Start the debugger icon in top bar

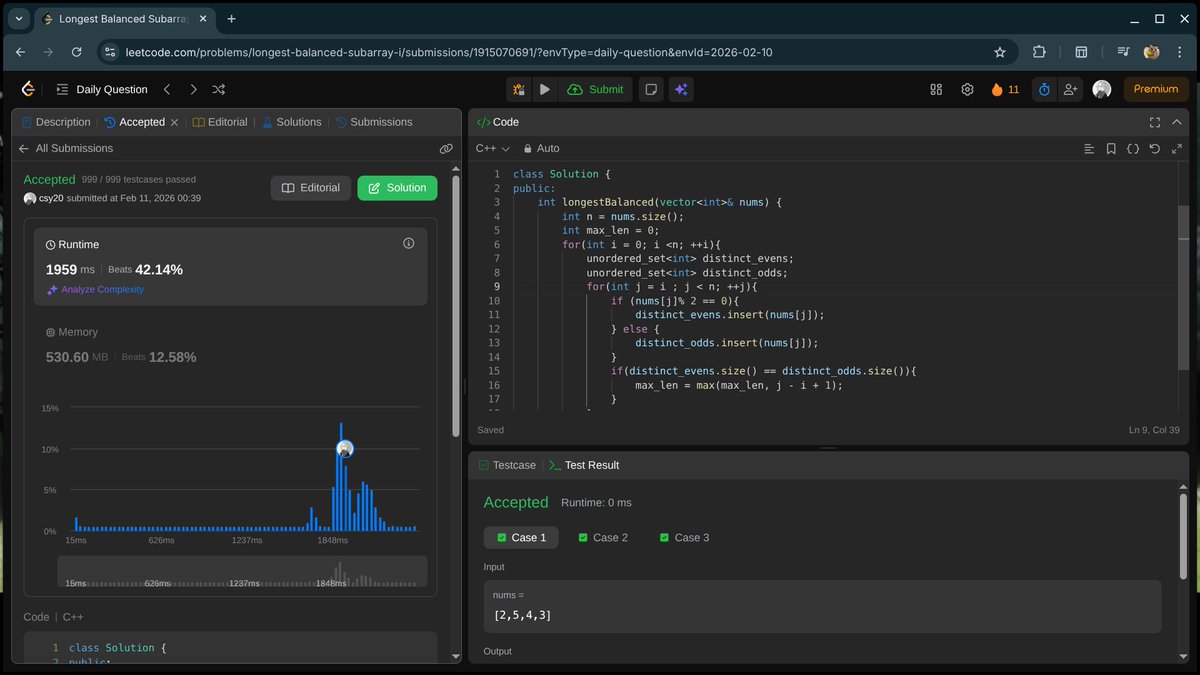click(519, 89)
